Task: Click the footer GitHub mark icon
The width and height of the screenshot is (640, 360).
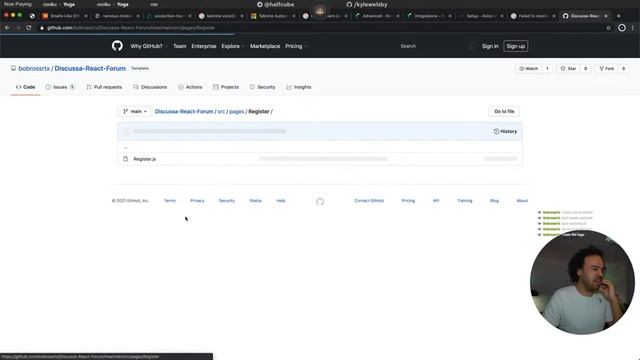Action: coord(320,201)
